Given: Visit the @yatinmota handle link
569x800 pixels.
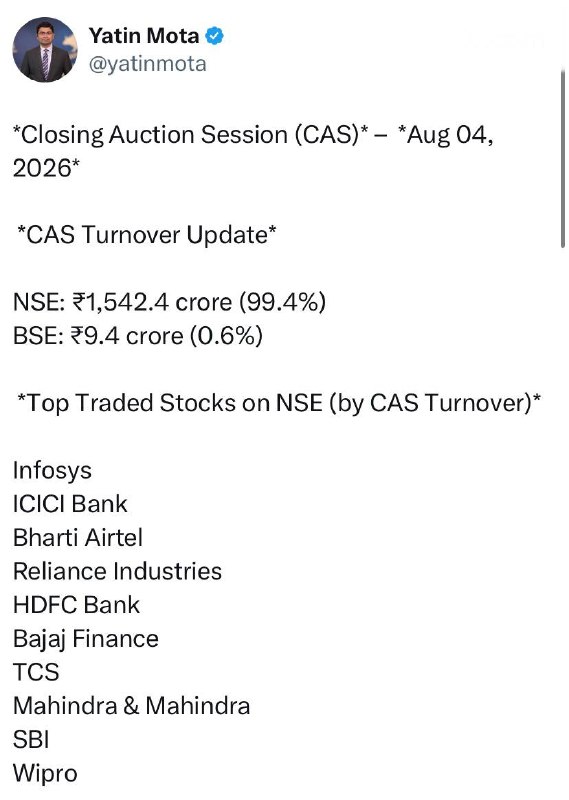Looking at the screenshot, I should 147,64.
